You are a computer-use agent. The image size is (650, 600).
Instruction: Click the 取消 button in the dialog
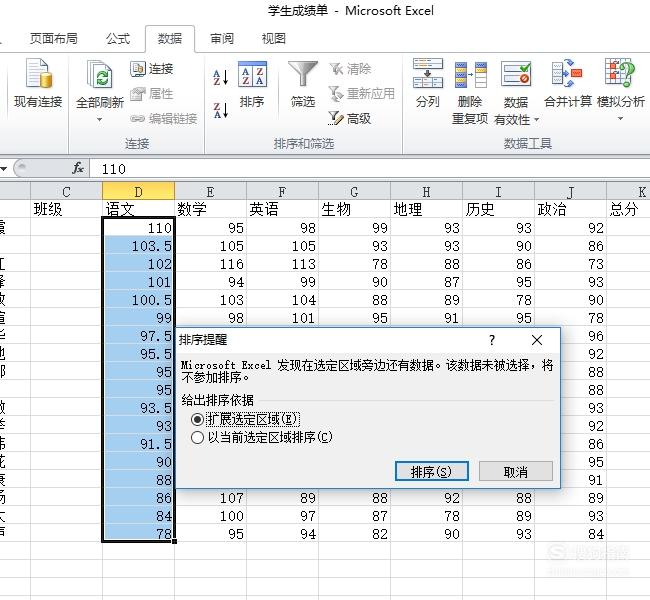pyautogui.click(x=516, y=471)
